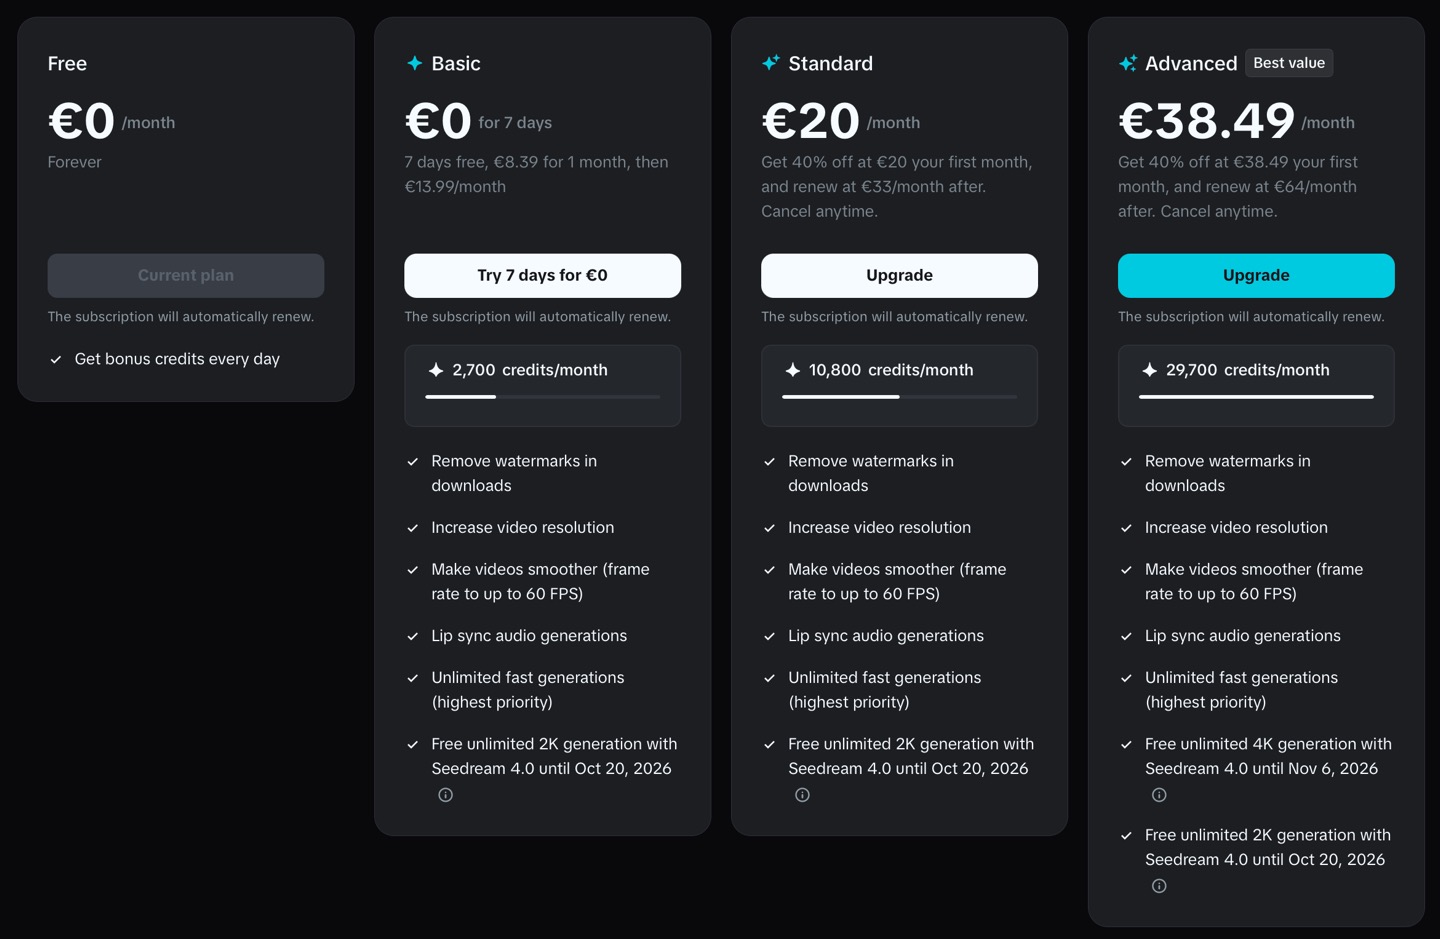Click star icon beside 10,800 credits/month
This screenshot has height=939, width=1440.
(793, 370)
